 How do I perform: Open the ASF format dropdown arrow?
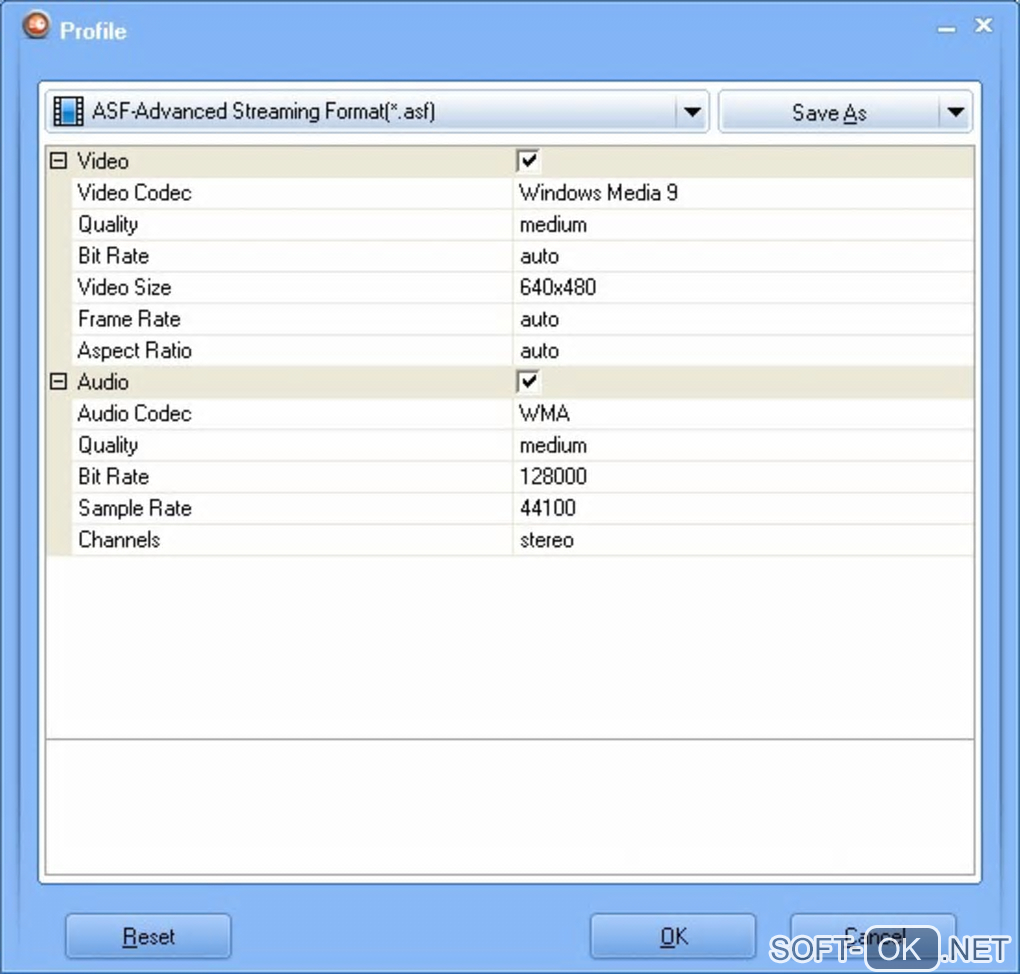[692, 112]
